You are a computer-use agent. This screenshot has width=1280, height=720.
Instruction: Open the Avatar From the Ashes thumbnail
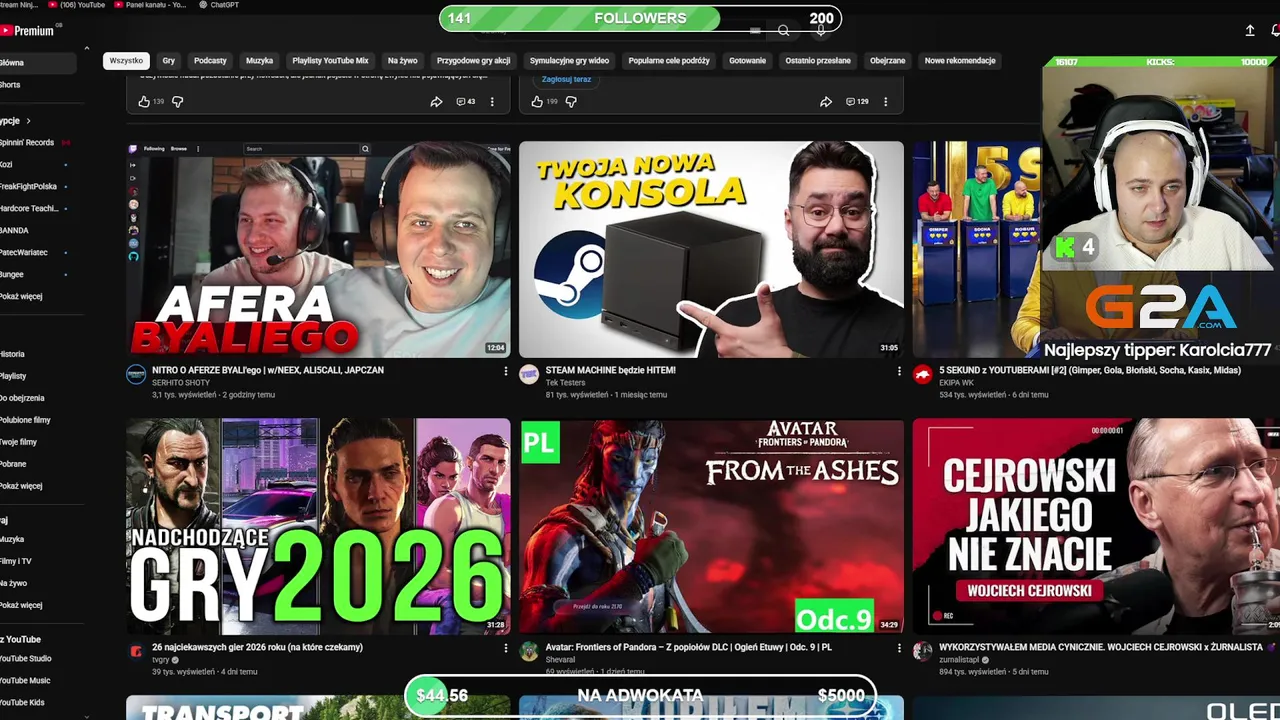pos(711,526)
